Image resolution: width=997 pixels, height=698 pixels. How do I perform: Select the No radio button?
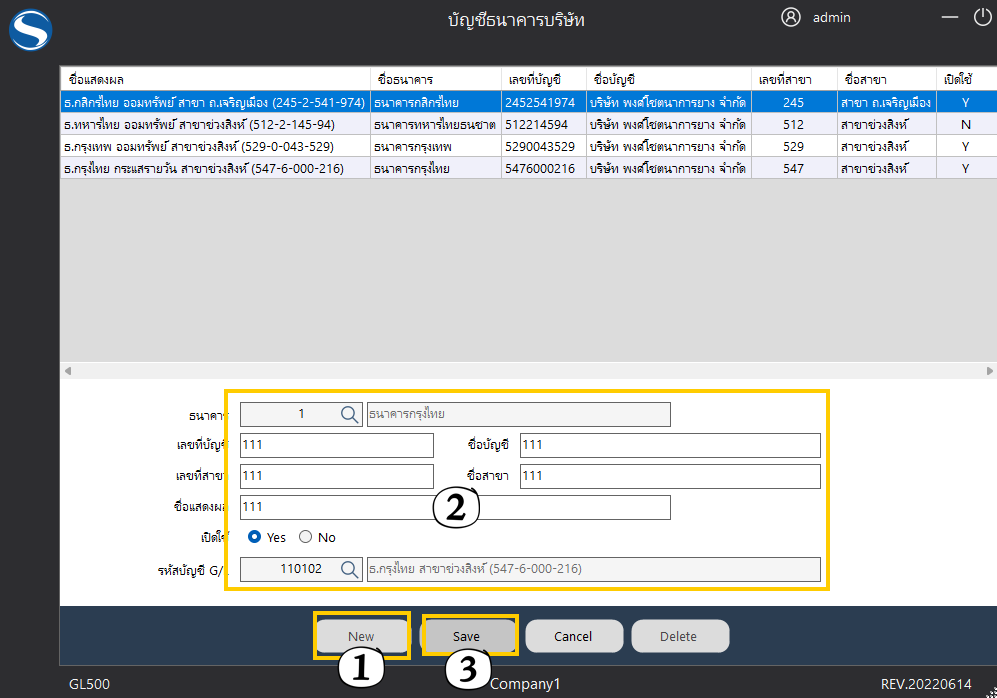306,537
